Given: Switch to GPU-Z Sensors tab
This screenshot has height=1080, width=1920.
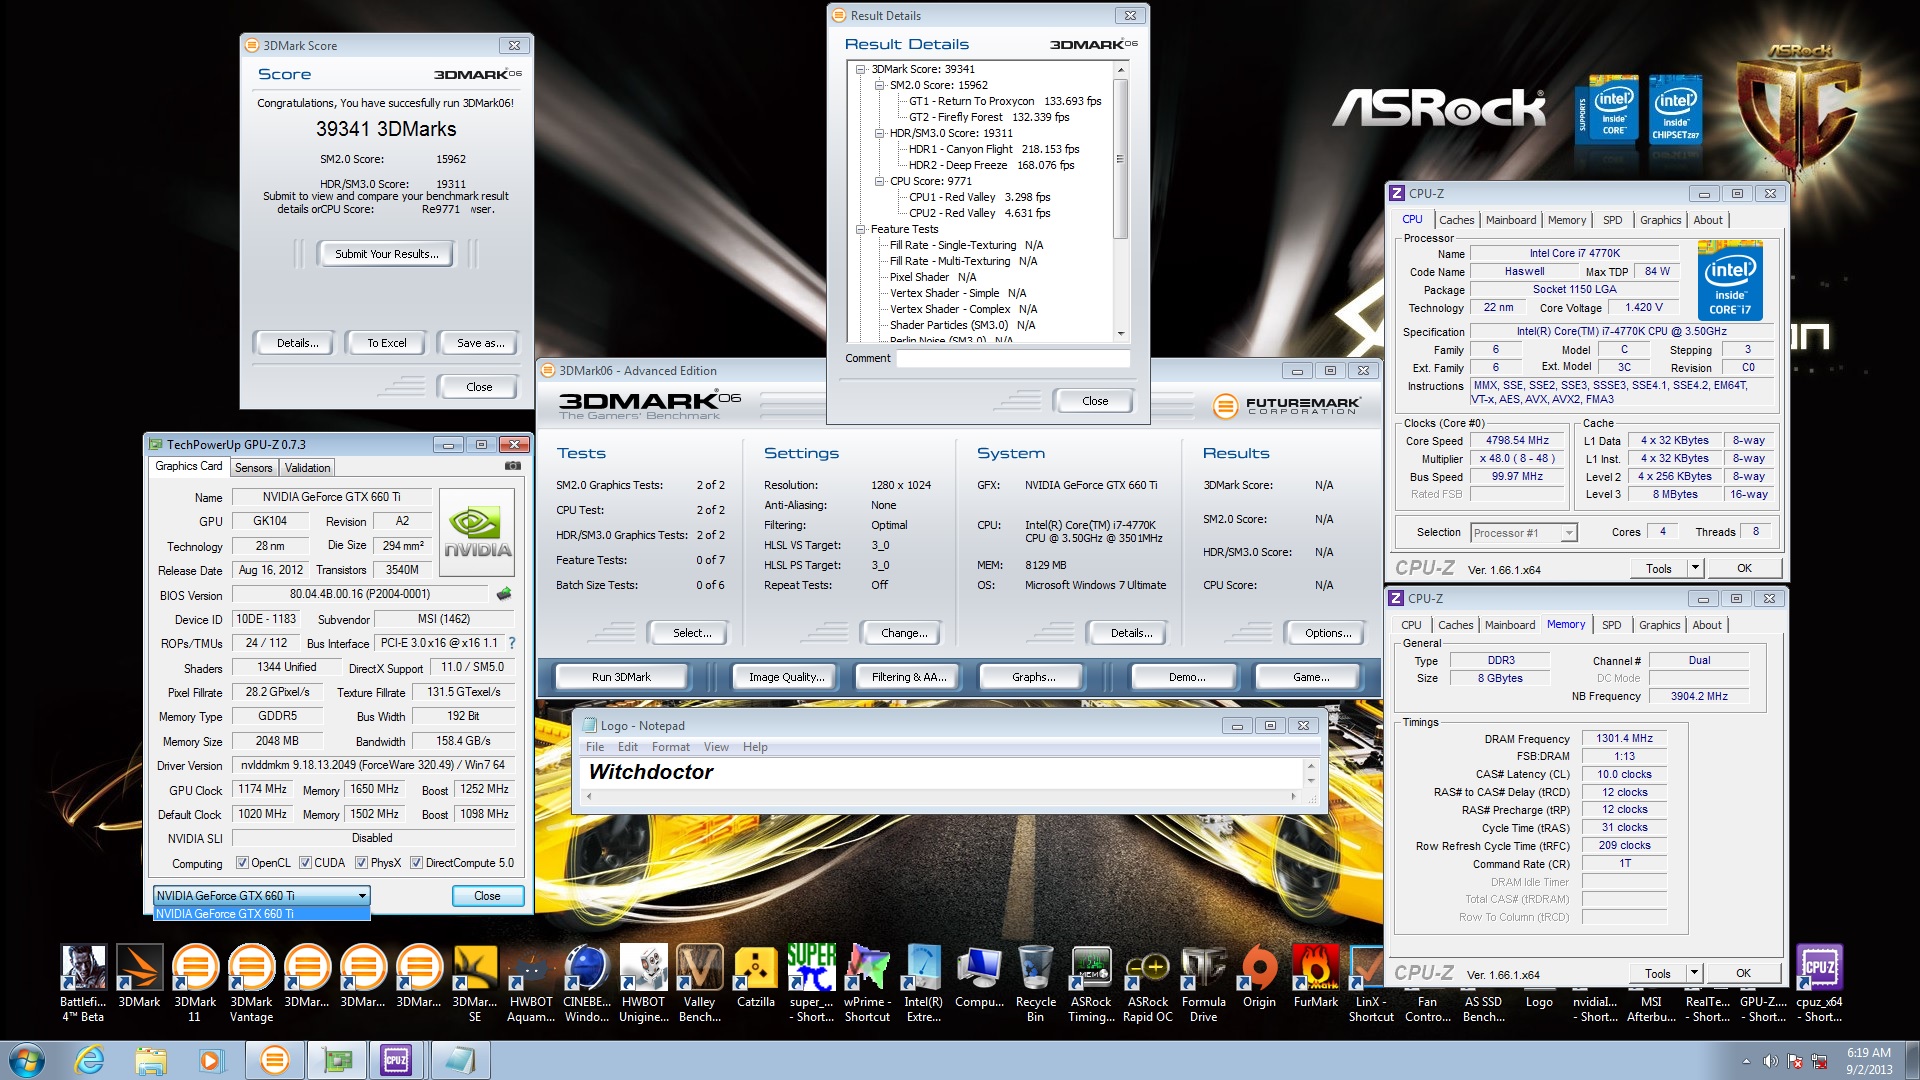Looking at the screenshot, I should coord(253,468).
